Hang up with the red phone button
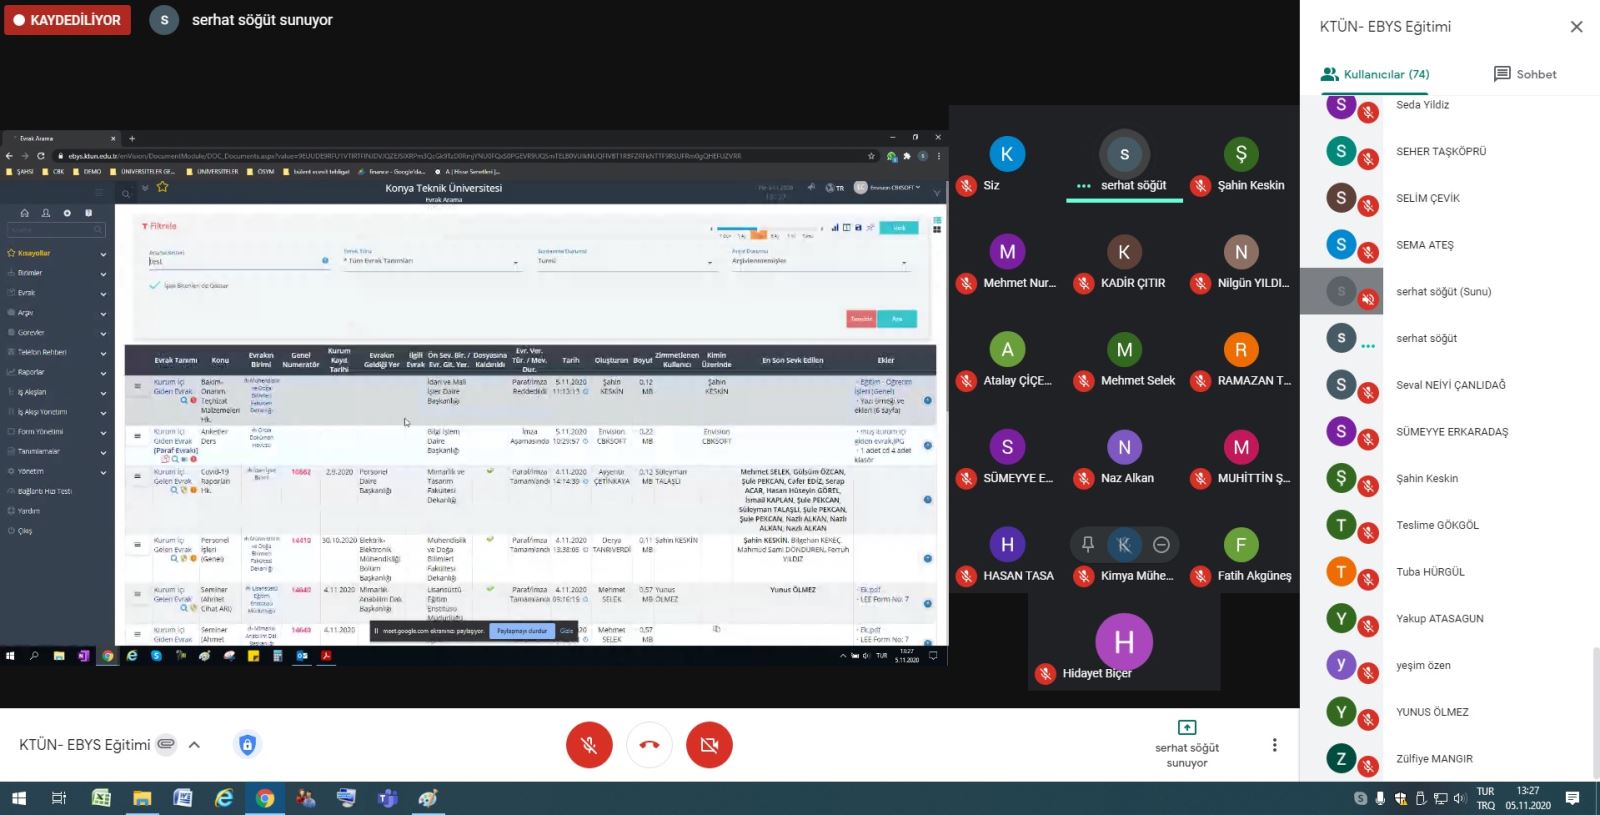The height and width of the screenshot is (815, 1600). (x=649, y=745)
